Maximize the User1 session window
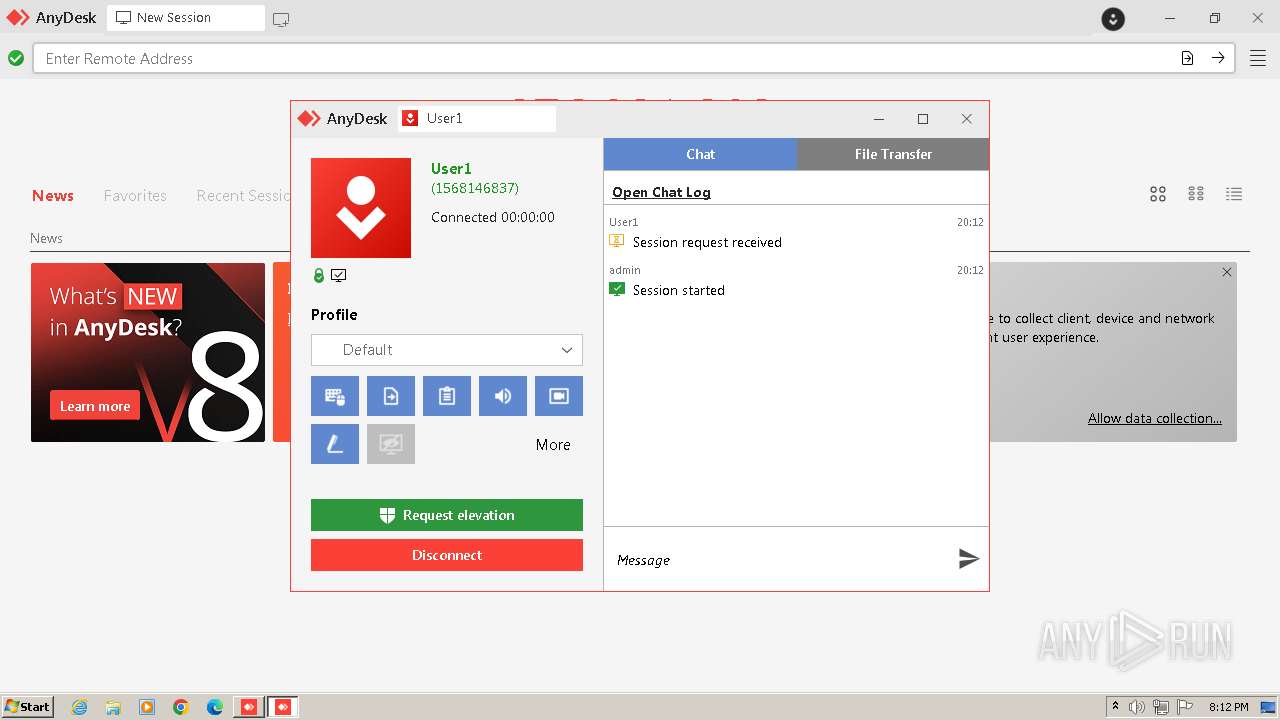The height and width of the screenshot is (720, 1280). point(923,119)
